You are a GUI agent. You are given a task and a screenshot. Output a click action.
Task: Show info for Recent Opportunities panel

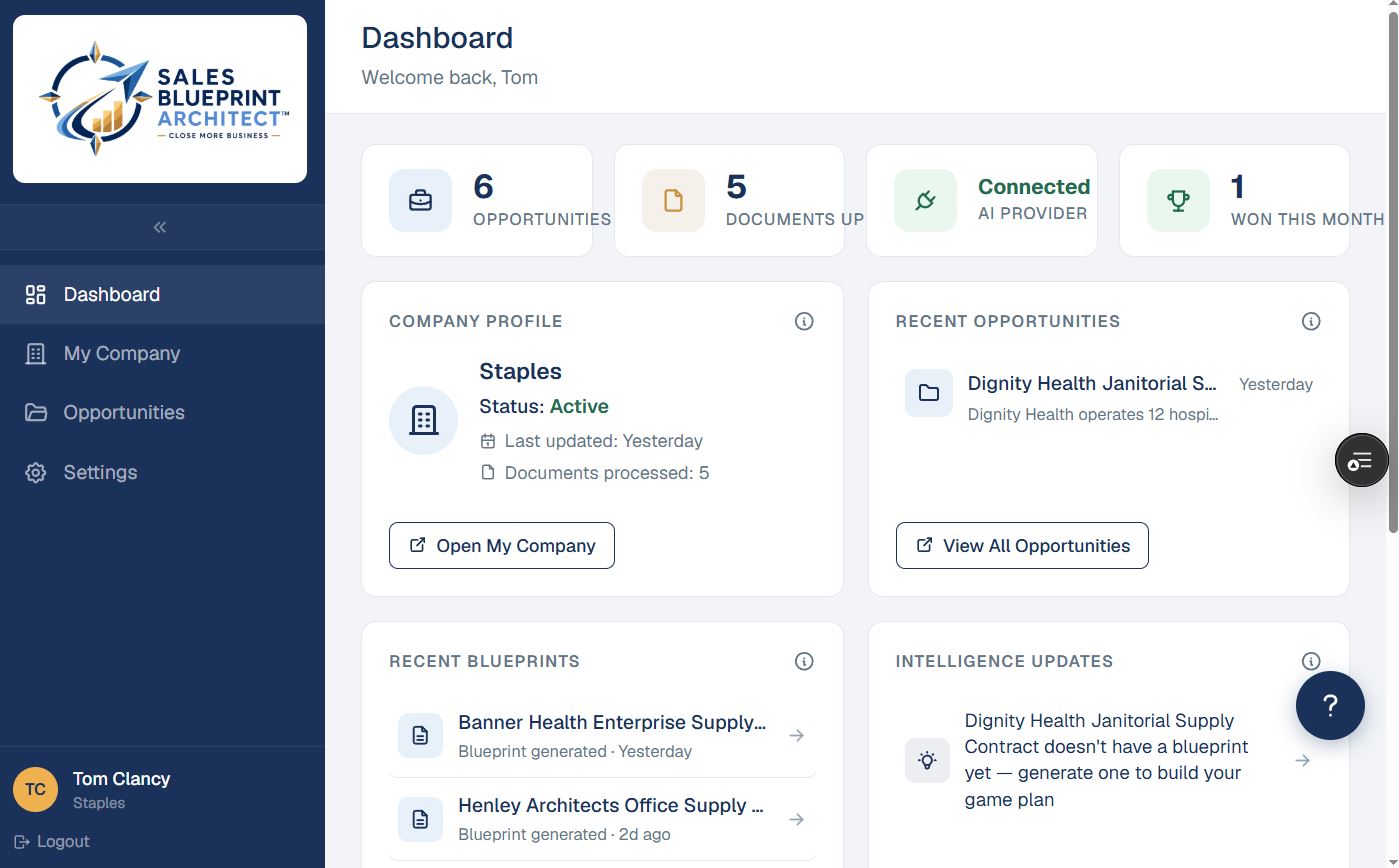pos(1311,321)
